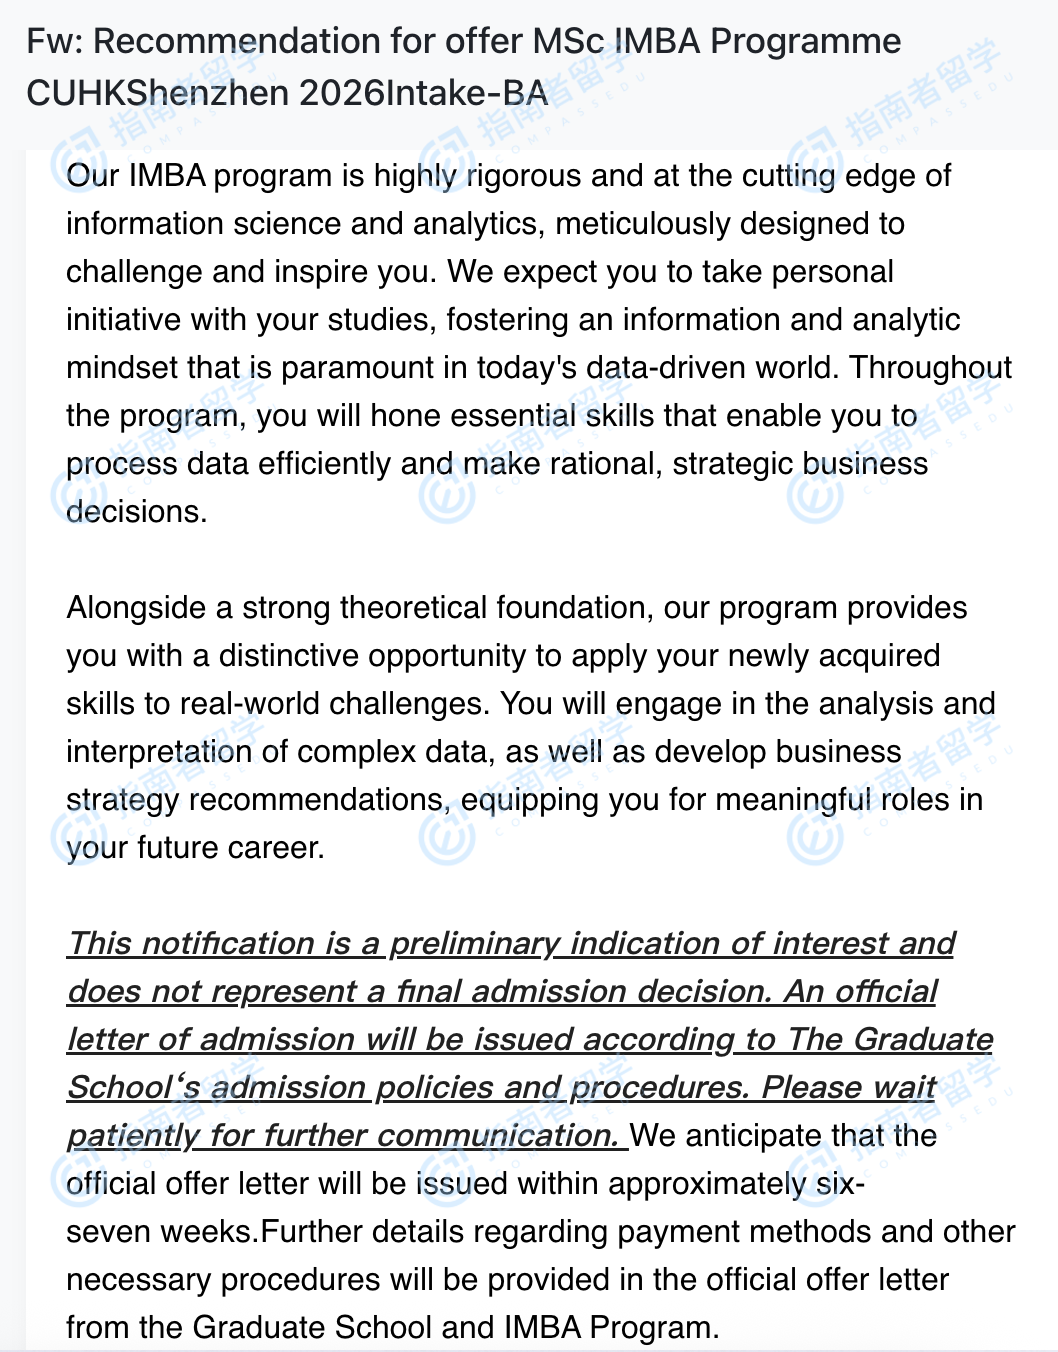
Task: Click "from the Graduate School and IMBA" line
Action: (x=392, y=1328)
